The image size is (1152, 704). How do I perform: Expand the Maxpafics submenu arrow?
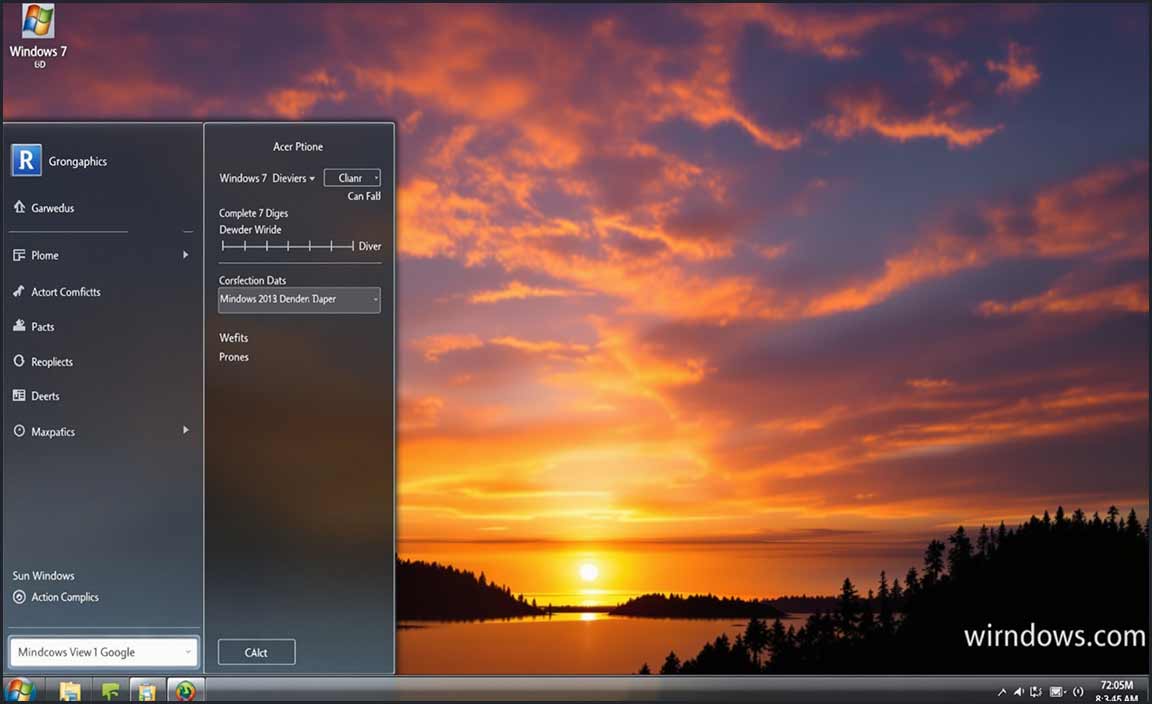point(185,430)
